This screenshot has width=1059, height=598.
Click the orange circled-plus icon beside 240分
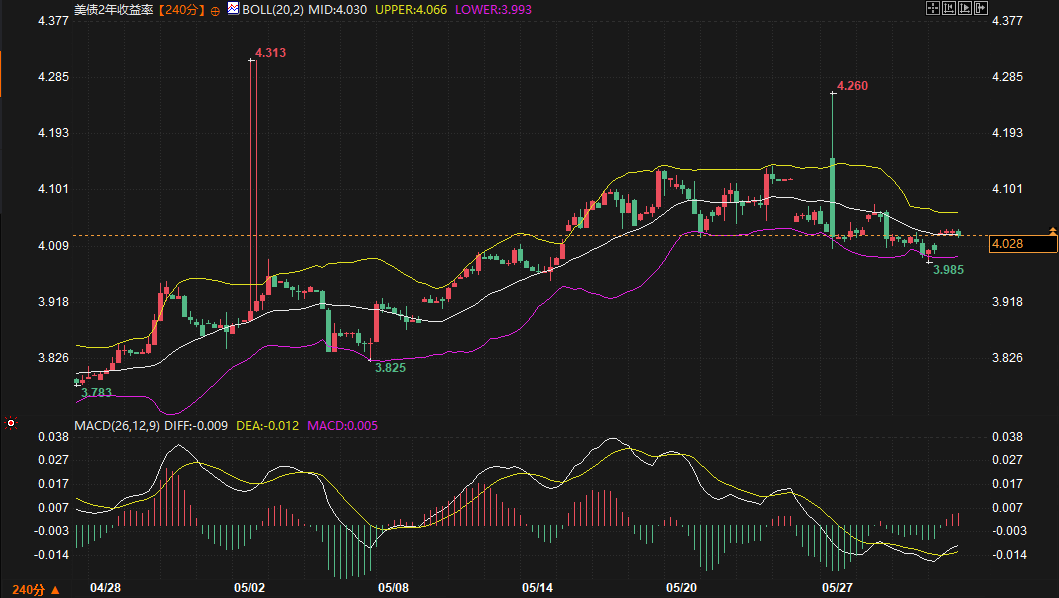click(x=215, y=11)
